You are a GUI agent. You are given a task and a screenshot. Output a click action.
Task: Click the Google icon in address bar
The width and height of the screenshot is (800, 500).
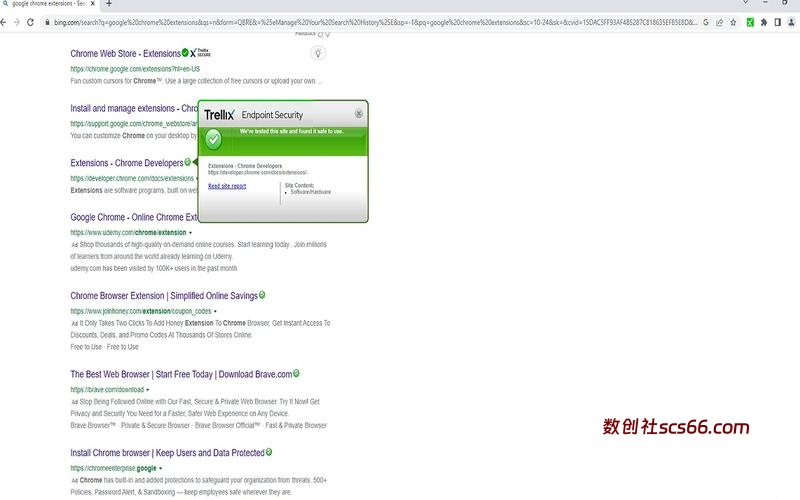pos(706,22)
